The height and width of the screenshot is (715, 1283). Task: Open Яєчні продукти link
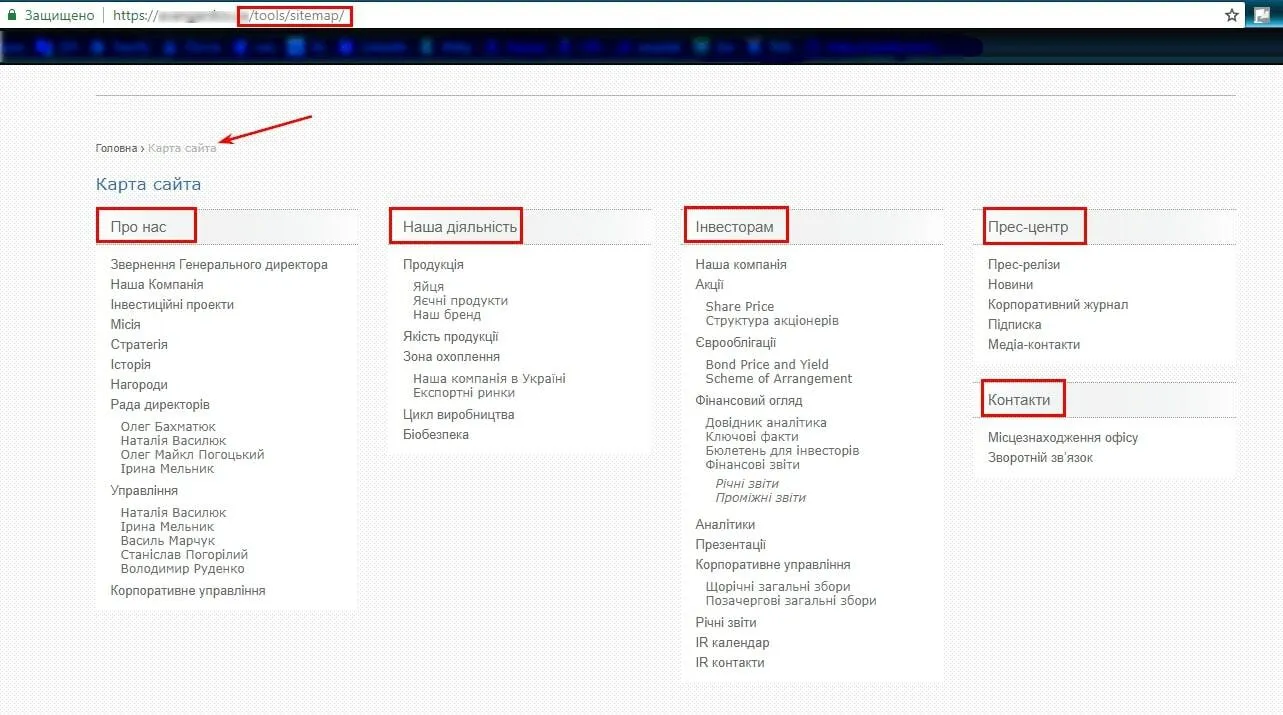(x=460, y=301)
